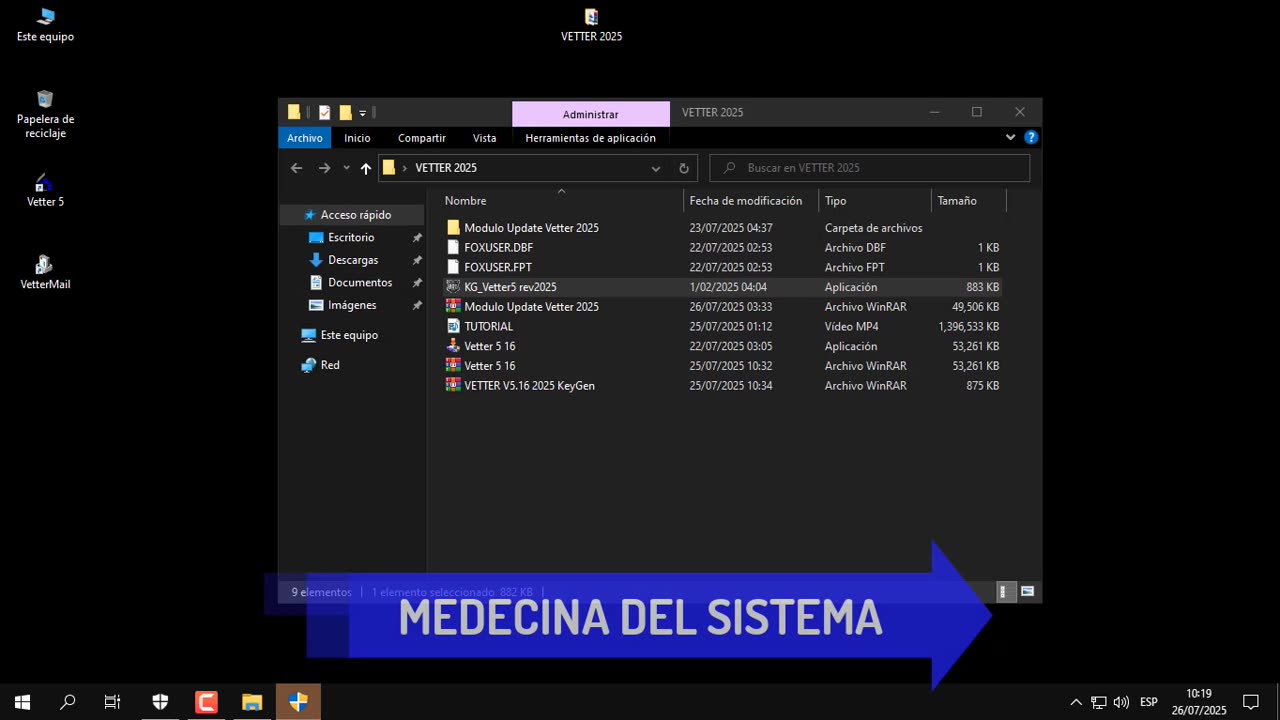Select VetterMail desktop shortcut
This screenshot has width=1280, height=720.
click(x=45, y=272)
